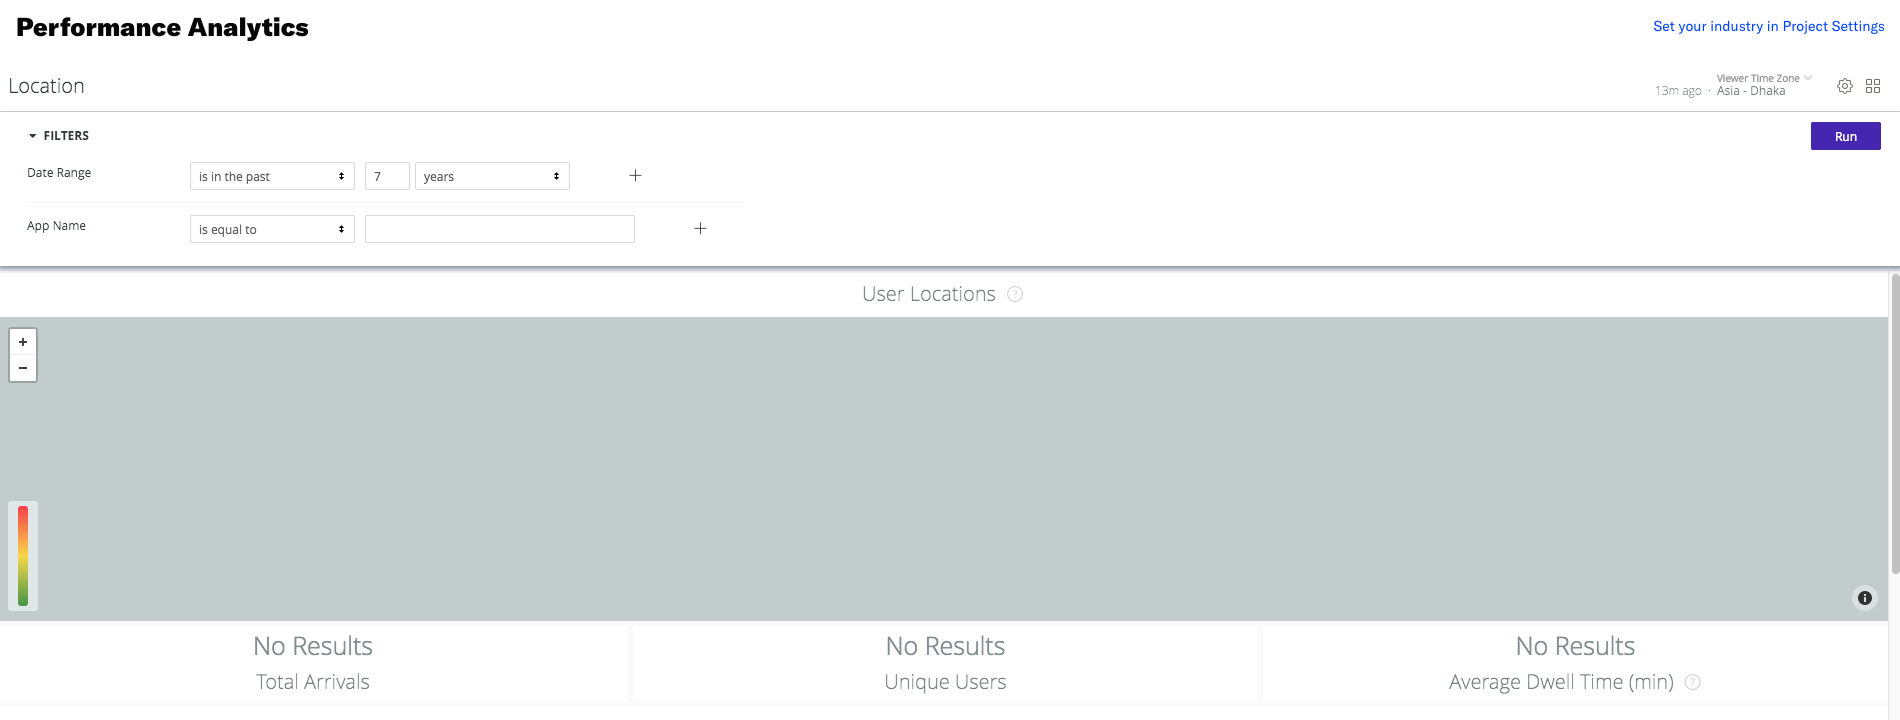Select the Performance Analytics heading
1900x720 pixels.
(x=161, y=27)
